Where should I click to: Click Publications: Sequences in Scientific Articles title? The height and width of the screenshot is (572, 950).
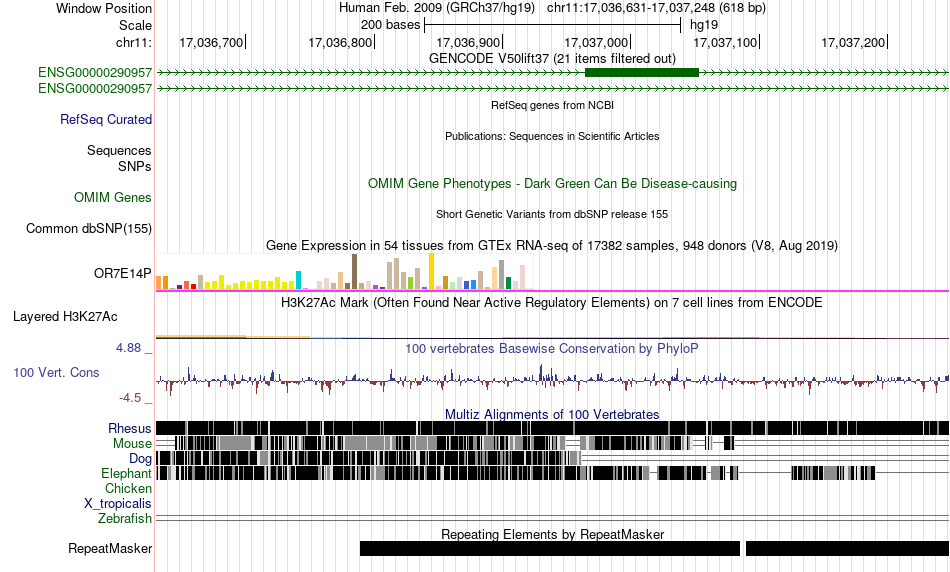(x=552, y=136)
